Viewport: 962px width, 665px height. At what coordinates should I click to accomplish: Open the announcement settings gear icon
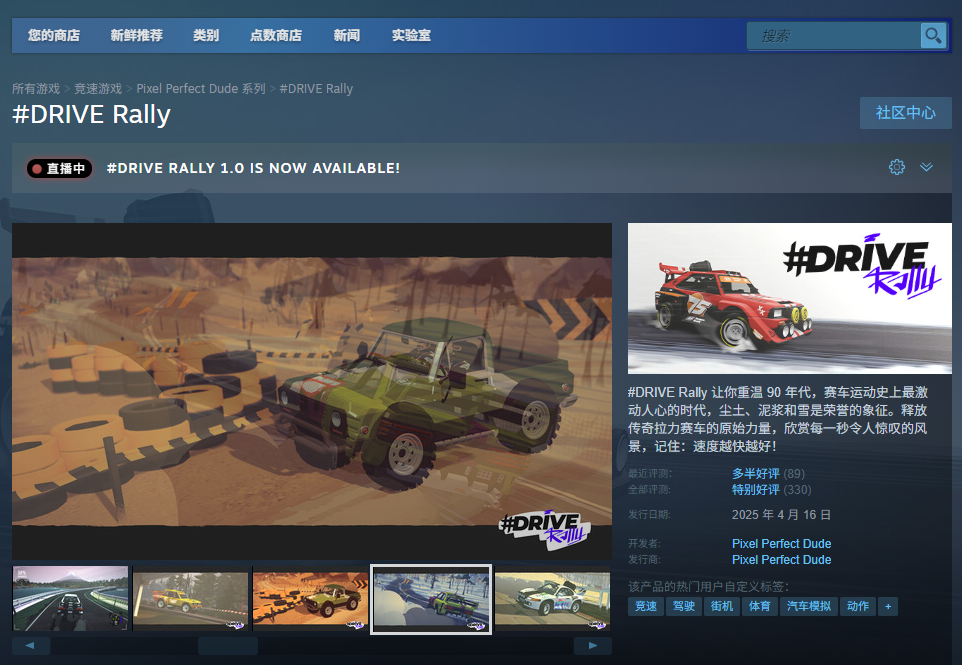coord(896,167)
